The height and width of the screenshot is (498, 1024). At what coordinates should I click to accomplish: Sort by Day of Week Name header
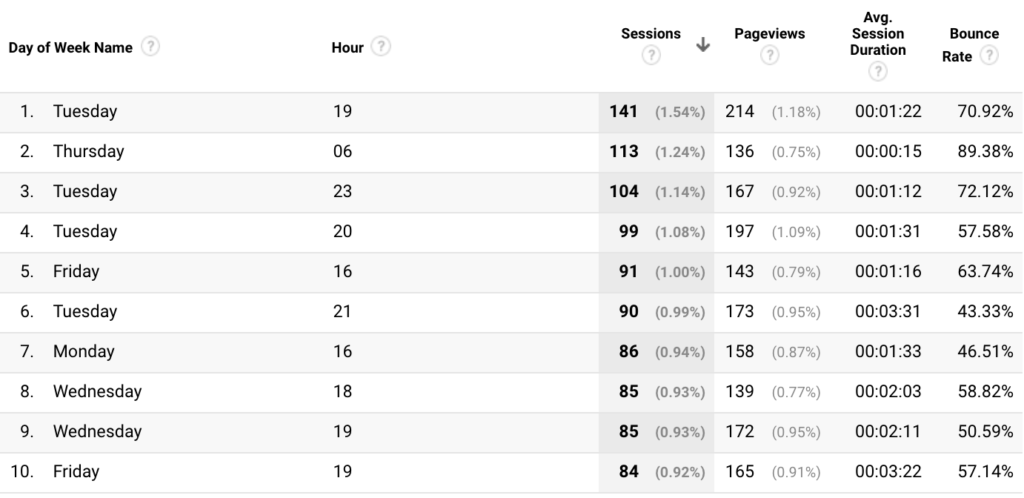coord(70,47)
